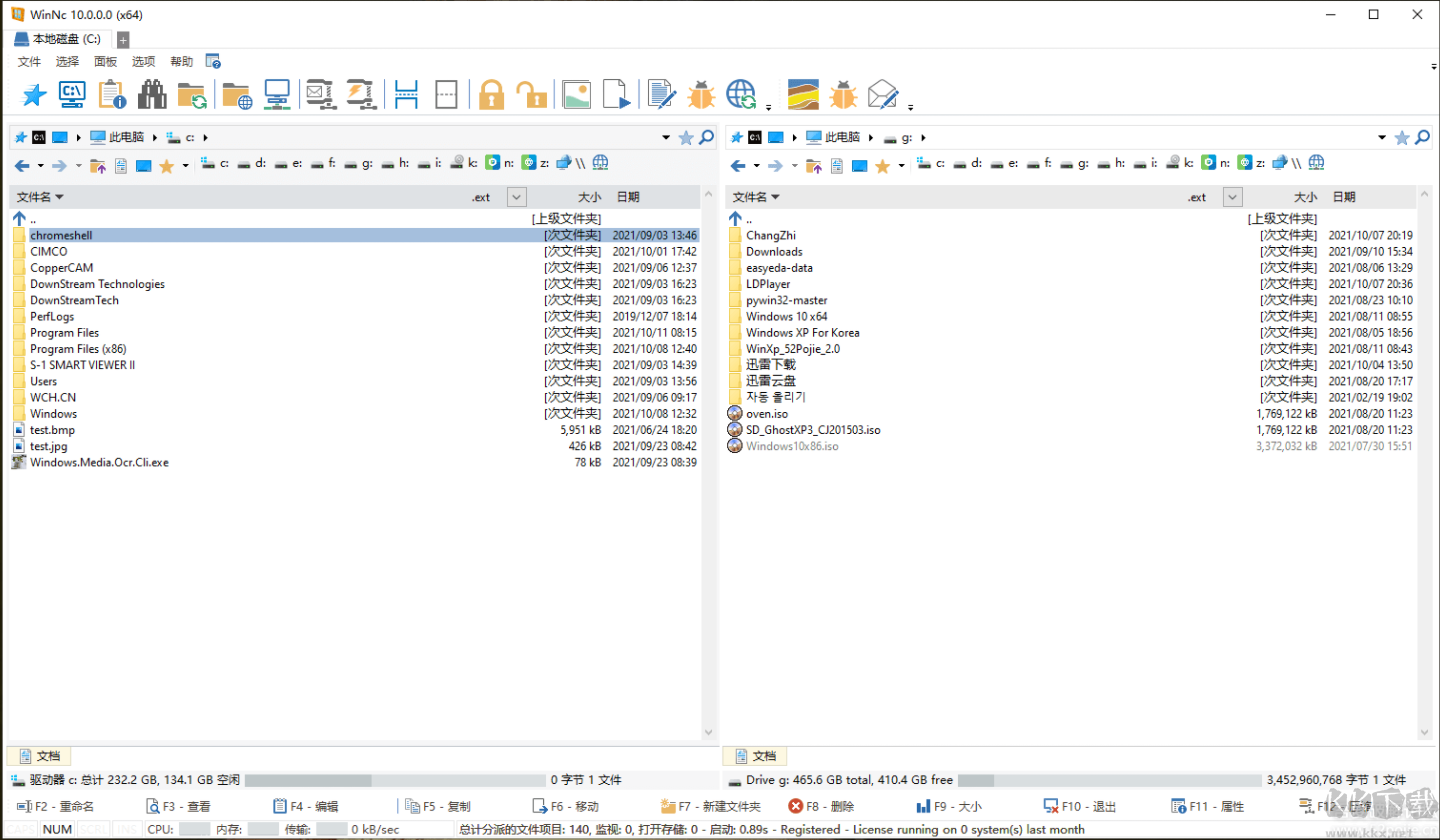
Task: Expand breadcrumb arrow after c: in left panel
Action: (205, 138)
